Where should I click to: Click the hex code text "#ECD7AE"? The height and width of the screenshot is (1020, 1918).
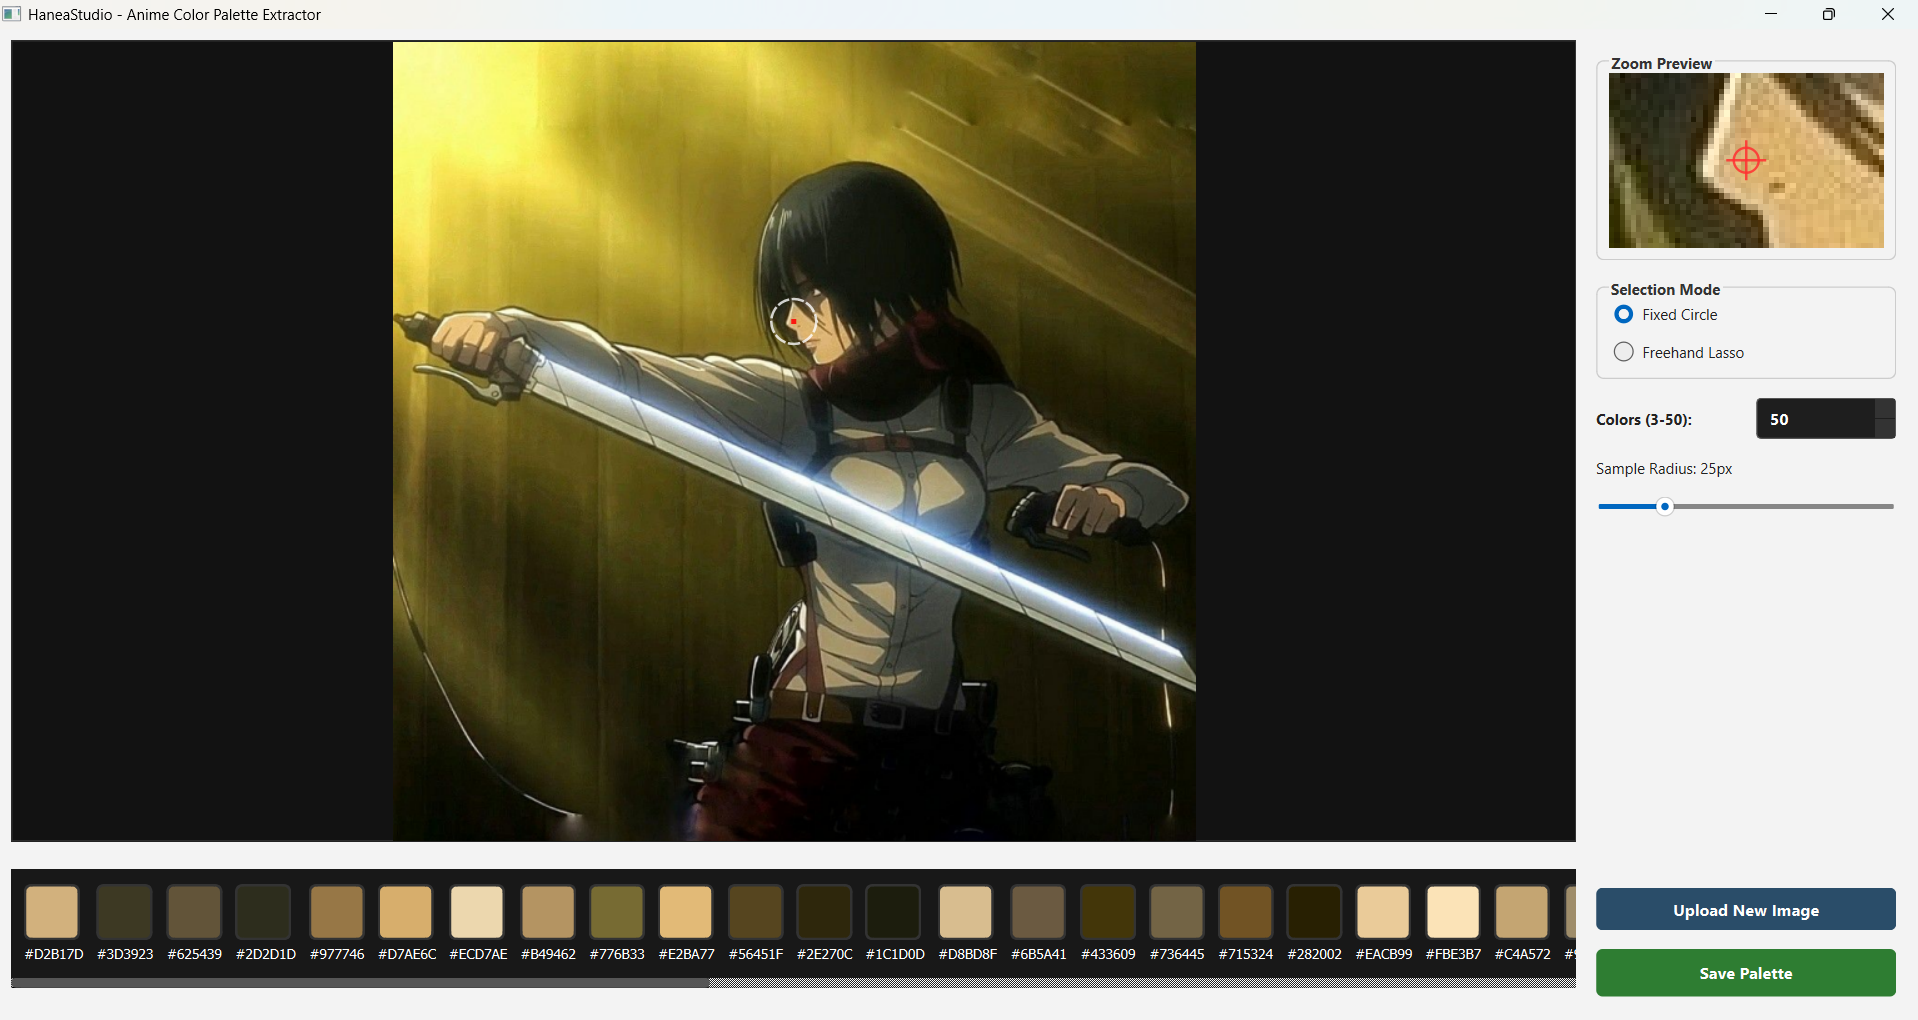[479, 954]
